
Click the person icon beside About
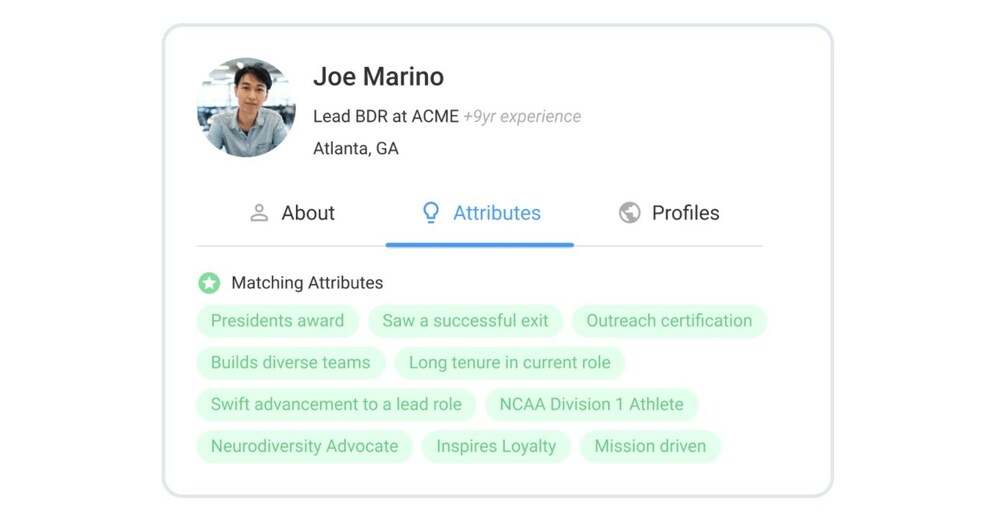coord(259,213)
